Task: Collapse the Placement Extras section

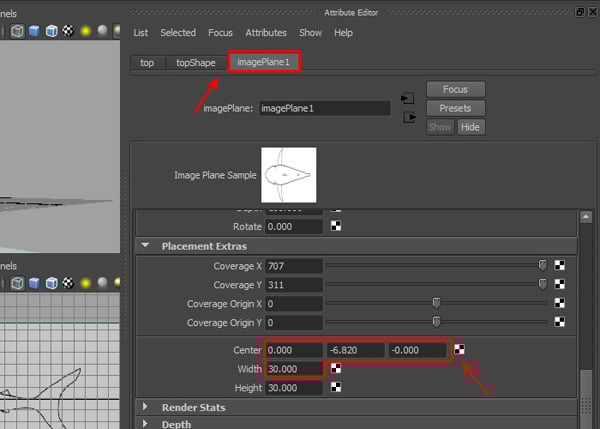Action: 147,245
